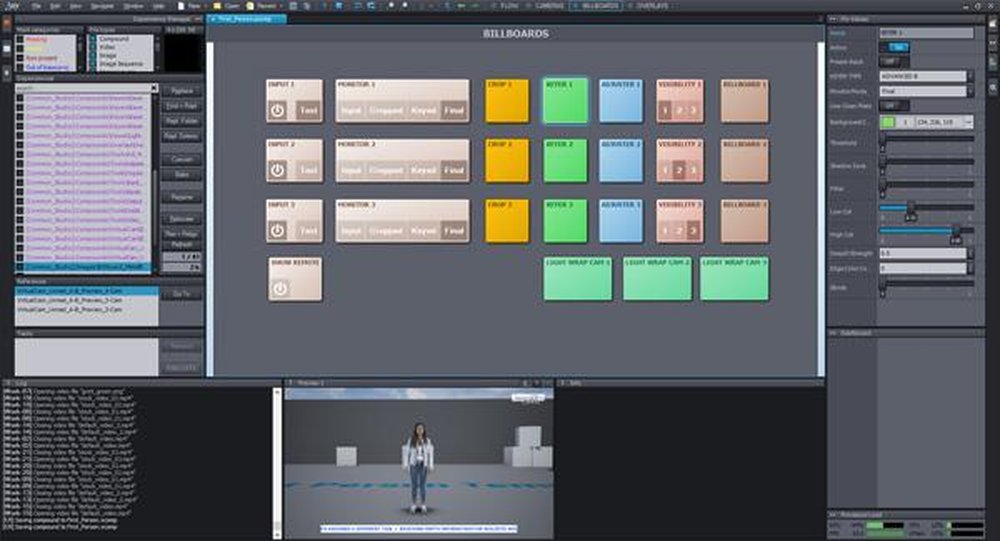Select option 3 in VISIBILITY 2
This screenshot has width=1000, height=541.
point(693,170)
